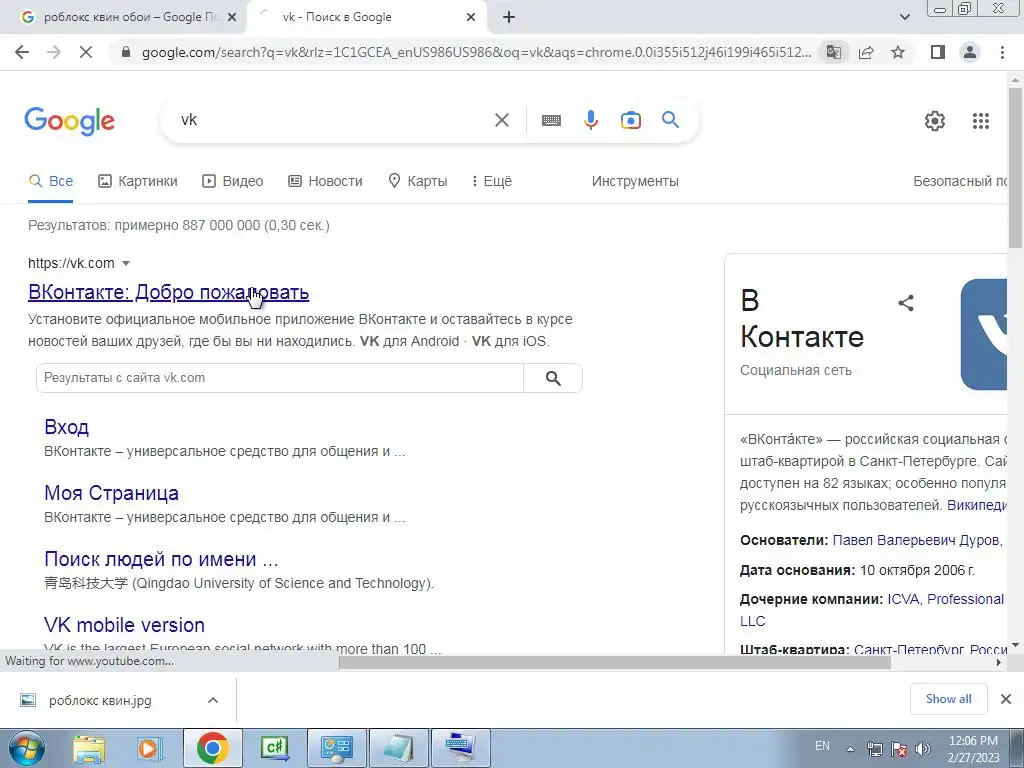Viewport: 1024px width, 768px height.
Task: Open the Chrome profile avatar
Action: [x=970, y=52]
